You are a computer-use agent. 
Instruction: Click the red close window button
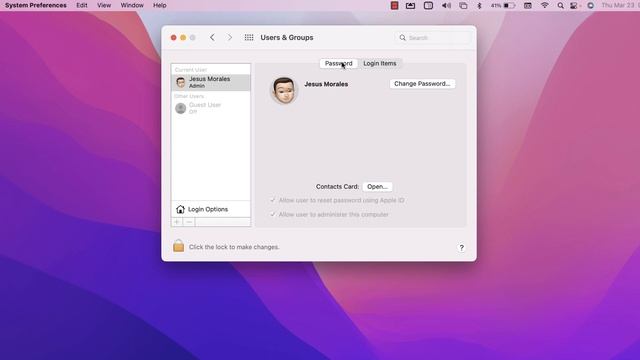[173, 38]
